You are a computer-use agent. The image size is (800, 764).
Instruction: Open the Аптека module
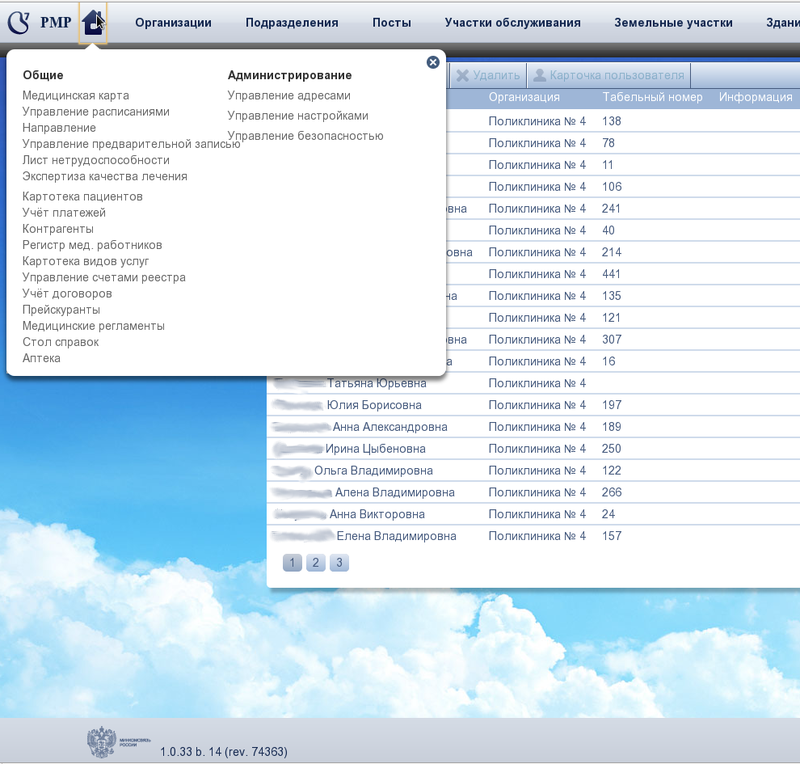[41, 358]
